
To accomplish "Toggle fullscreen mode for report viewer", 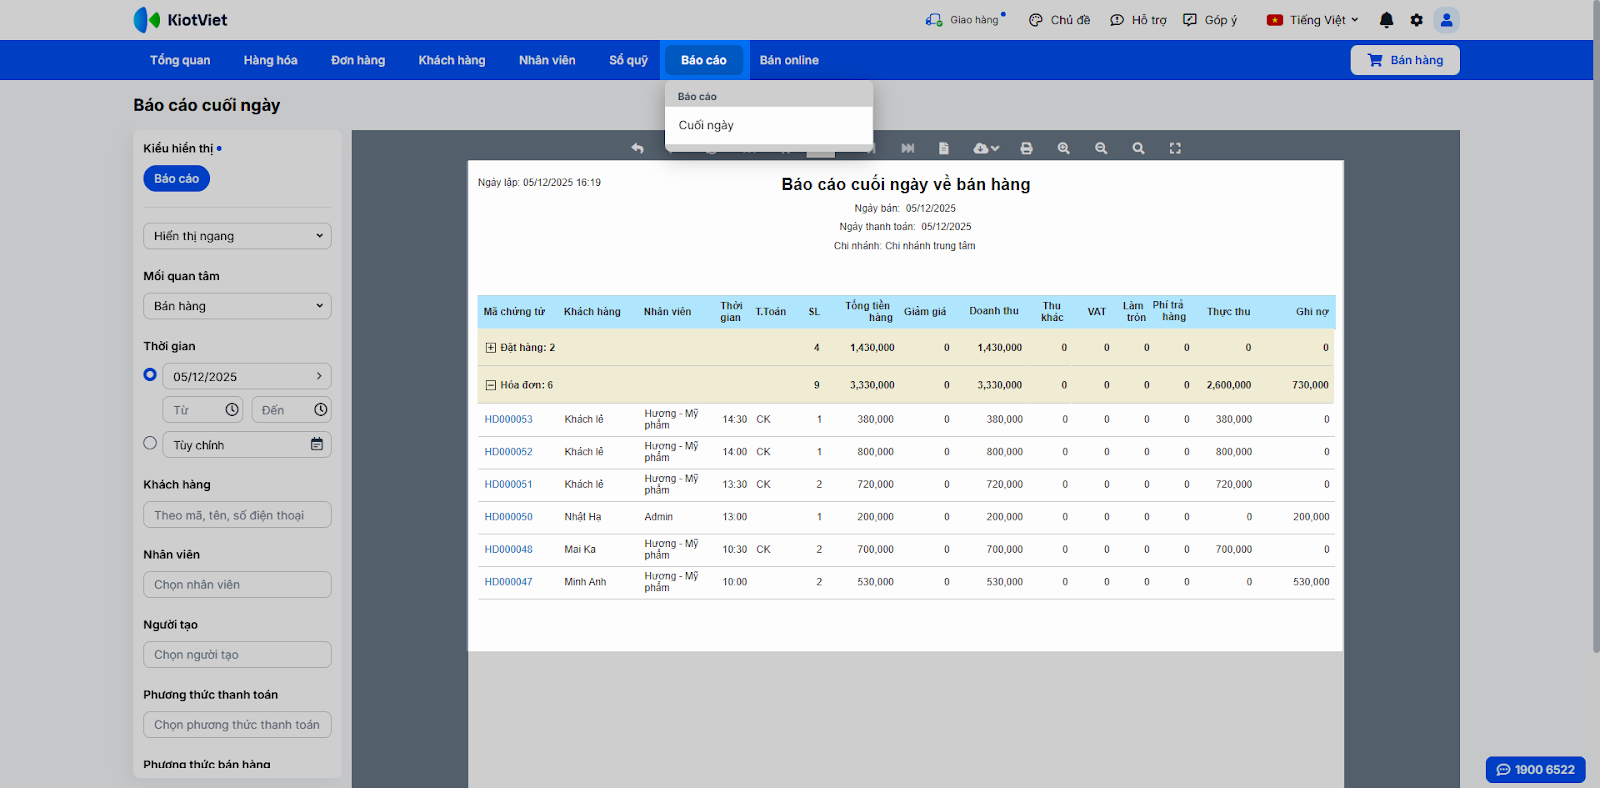I will click(x=1175, y=148).
